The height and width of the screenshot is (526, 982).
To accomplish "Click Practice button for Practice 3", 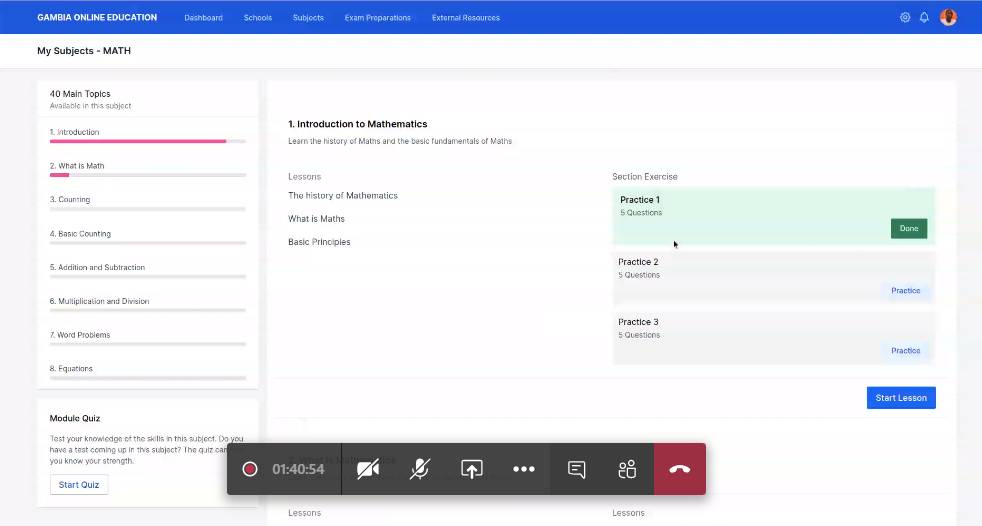I will (906, 351).
